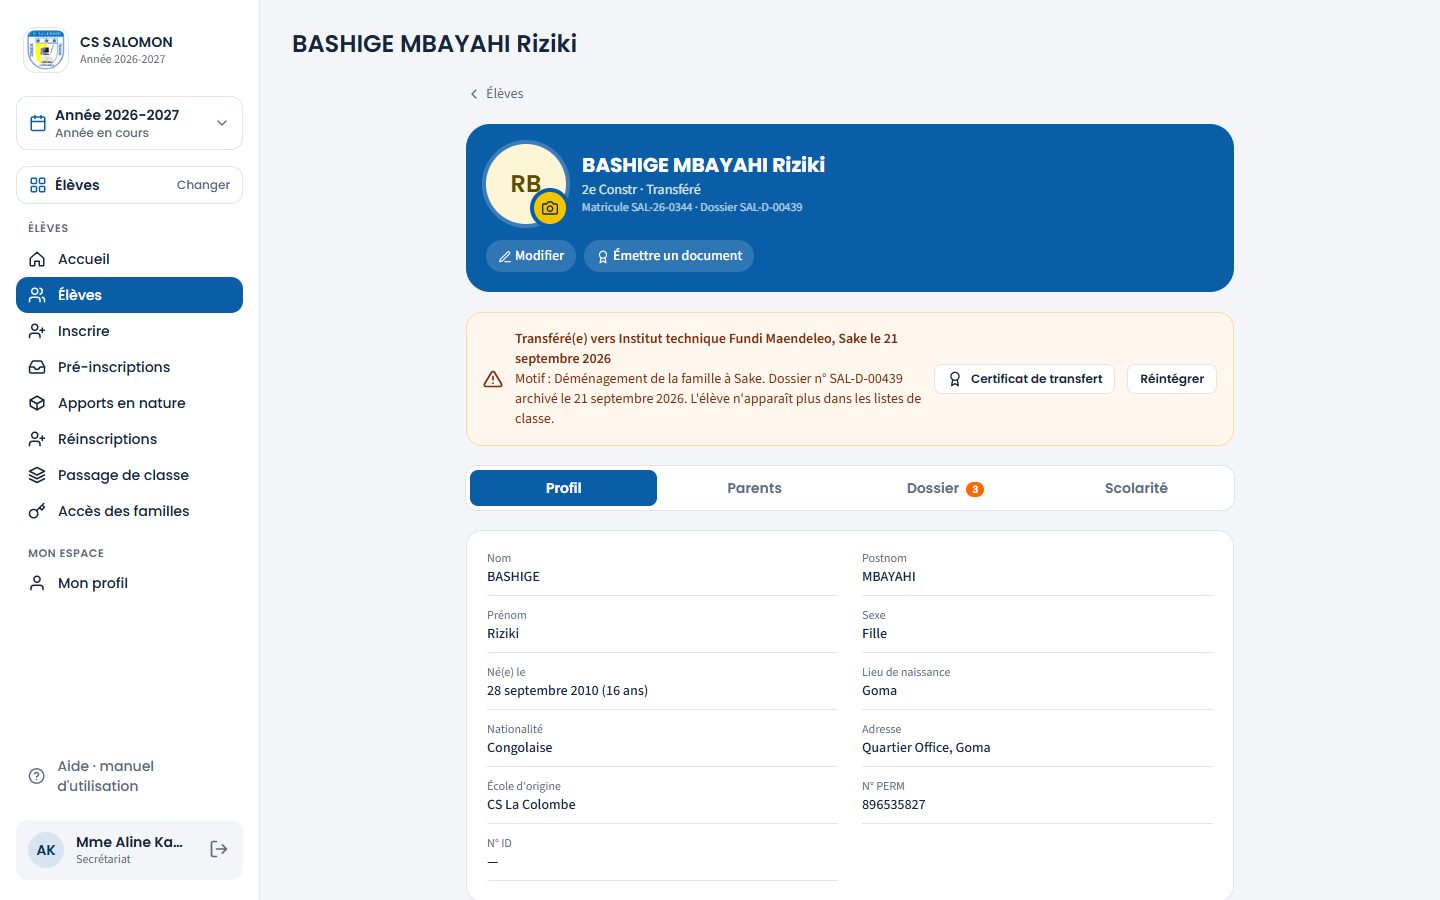Open Inscrire in the sidebar

(x=129, y=331)
